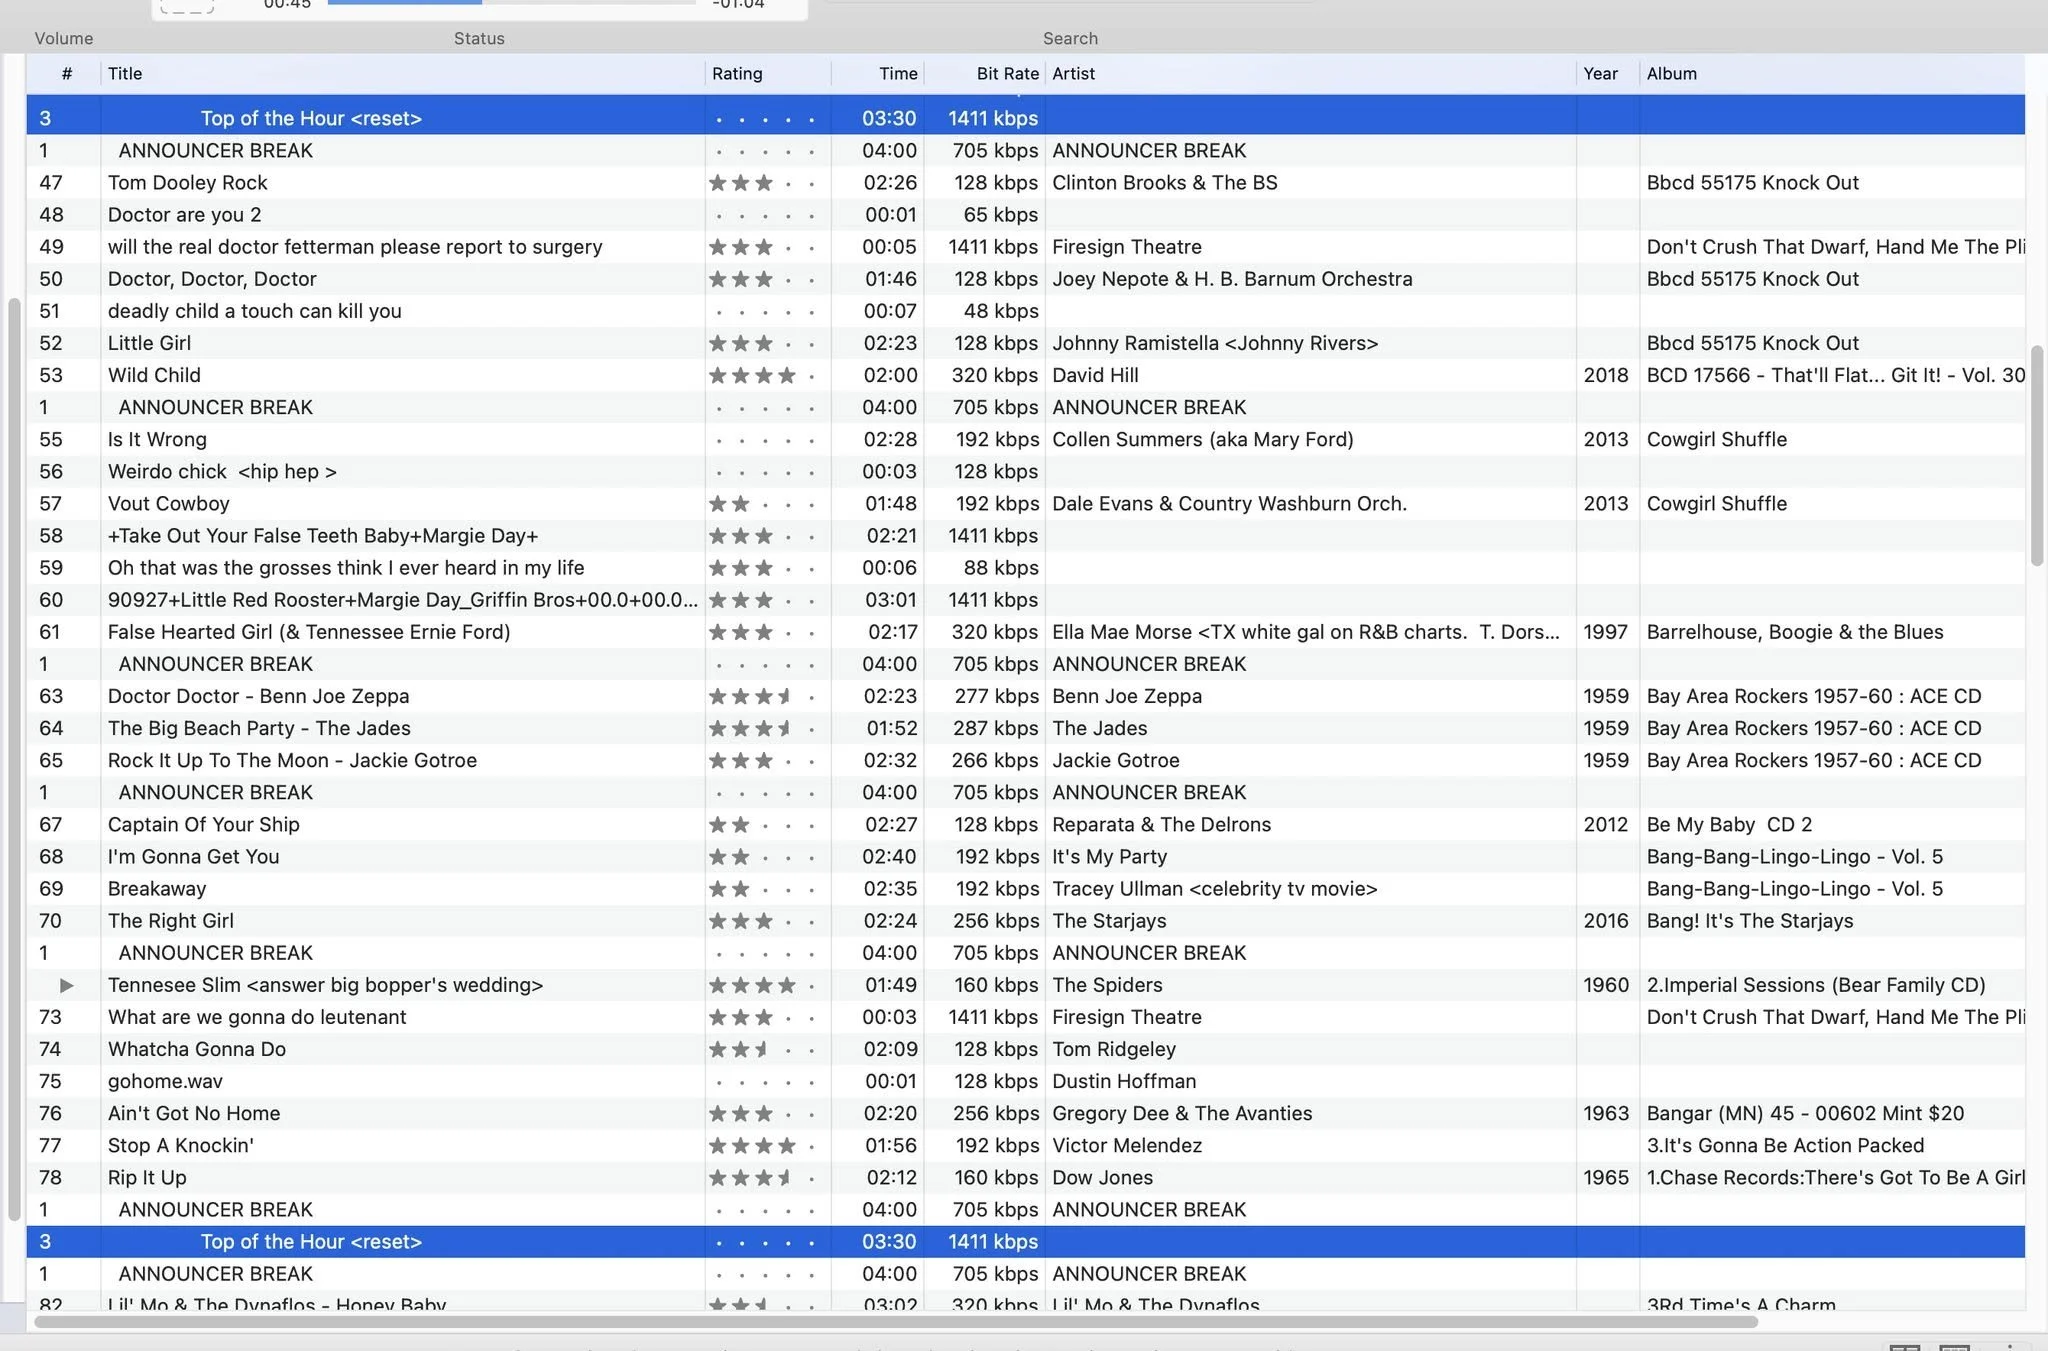Set Wild Child rating stars
Screen dimensions: 2048x1351
[x=764, y=376]
